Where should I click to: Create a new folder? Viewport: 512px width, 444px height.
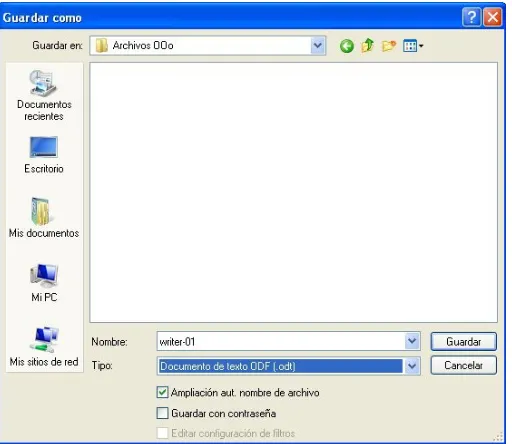pos(389,46)
